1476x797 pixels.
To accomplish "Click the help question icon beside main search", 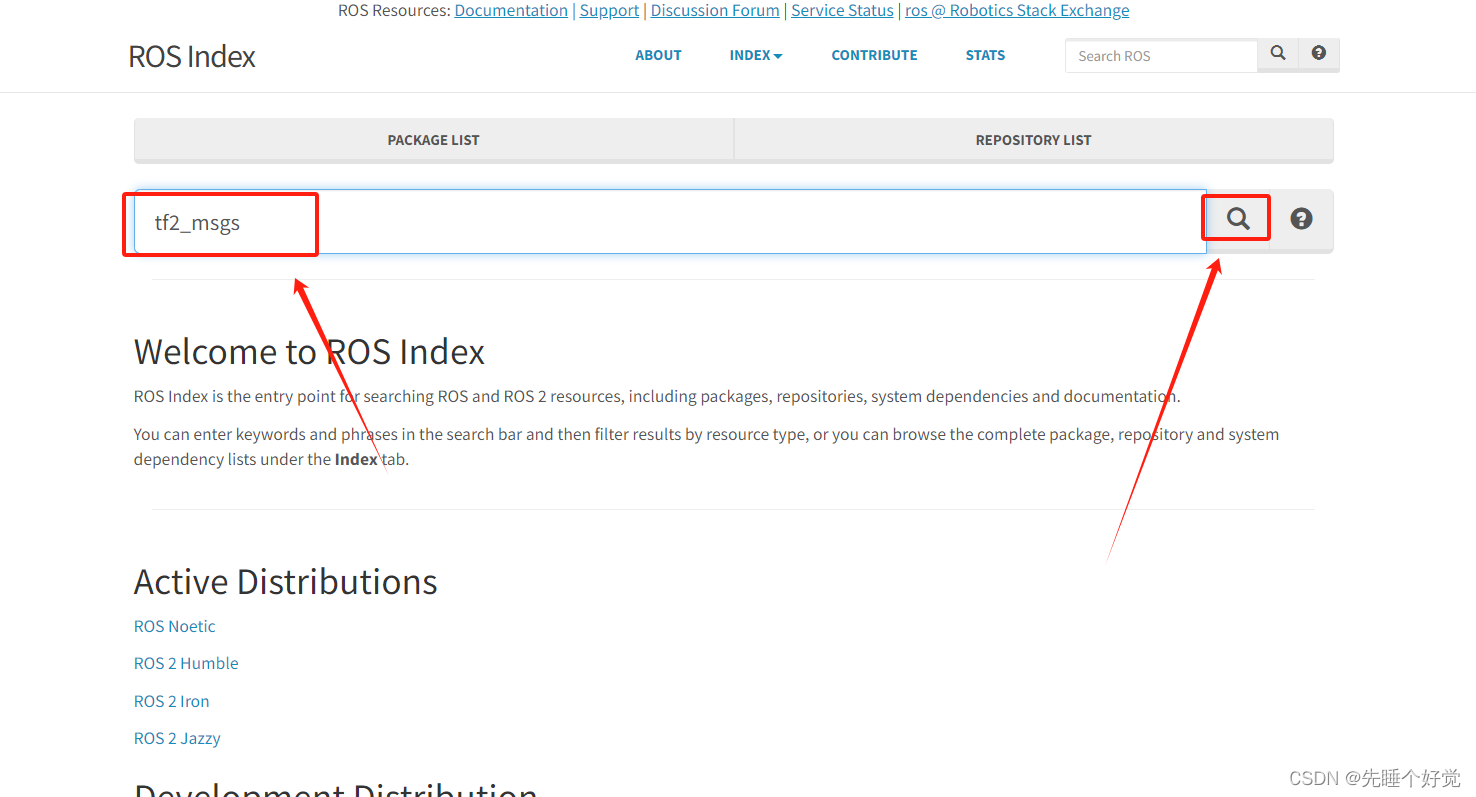I will click(1301, 219).
